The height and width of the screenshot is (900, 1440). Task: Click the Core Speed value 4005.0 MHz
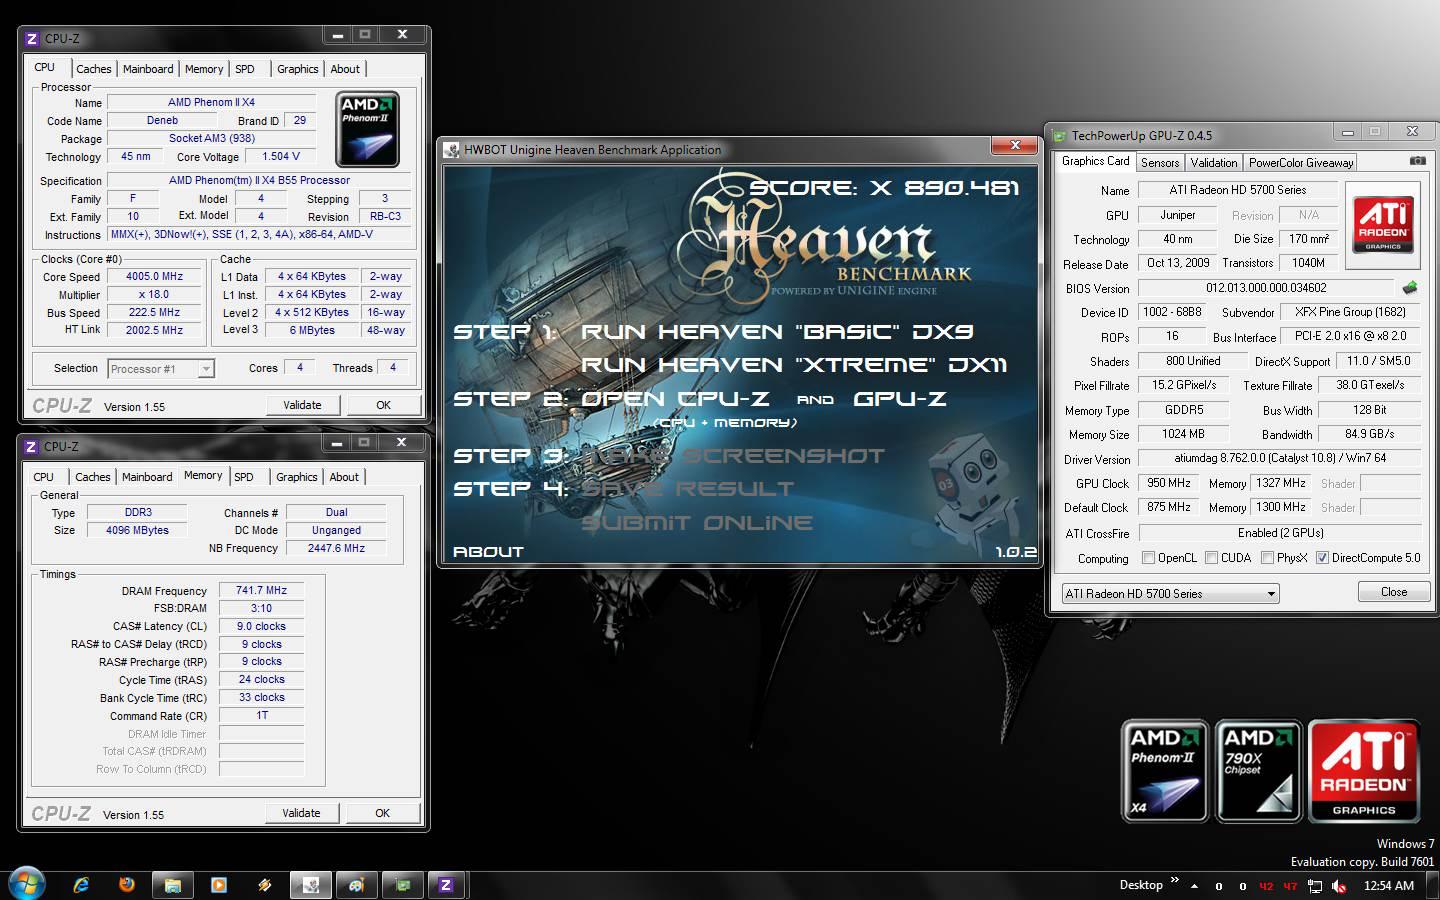pos(154,276)
